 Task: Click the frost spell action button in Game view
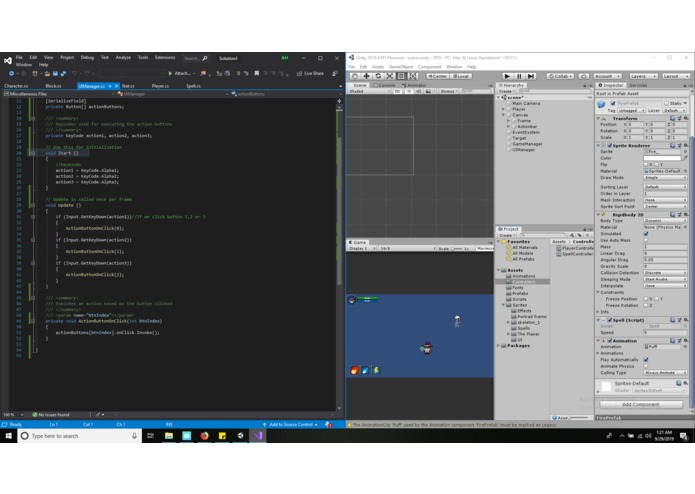(x=365, y=370)
